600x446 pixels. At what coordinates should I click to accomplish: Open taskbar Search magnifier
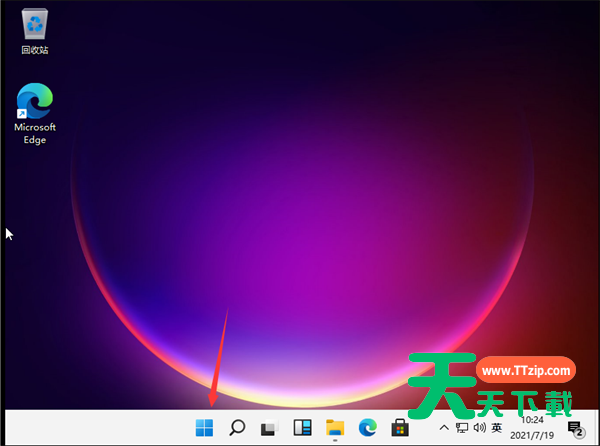(x=237, y=428)
